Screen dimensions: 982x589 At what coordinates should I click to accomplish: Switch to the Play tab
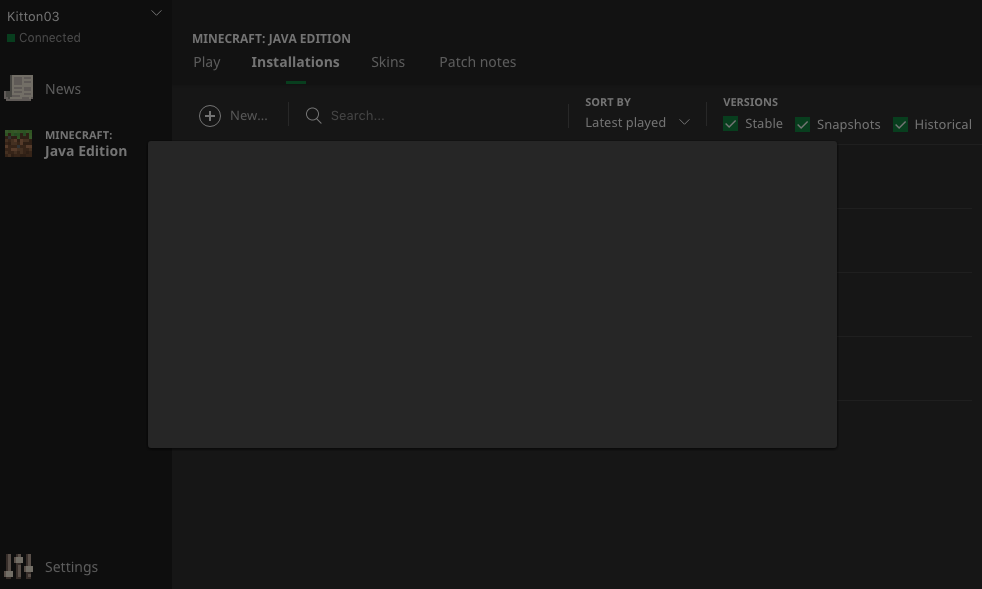pos(207,62)
